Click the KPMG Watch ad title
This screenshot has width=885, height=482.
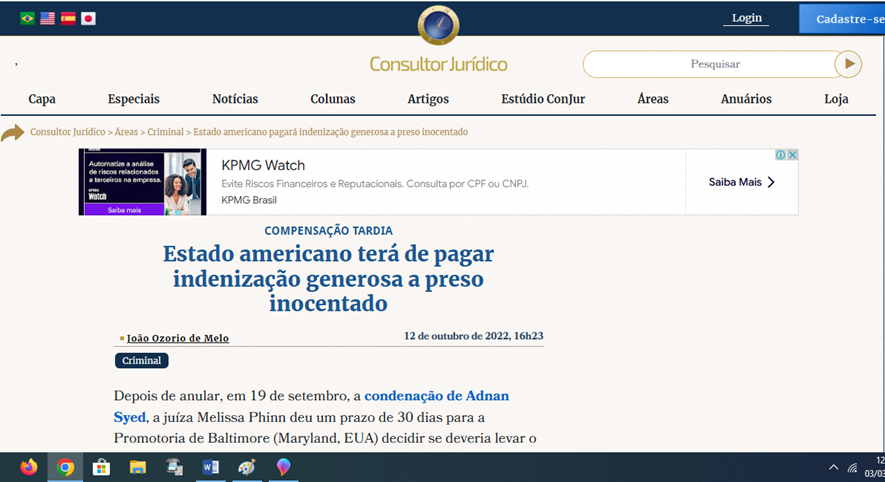coord(263,165)
